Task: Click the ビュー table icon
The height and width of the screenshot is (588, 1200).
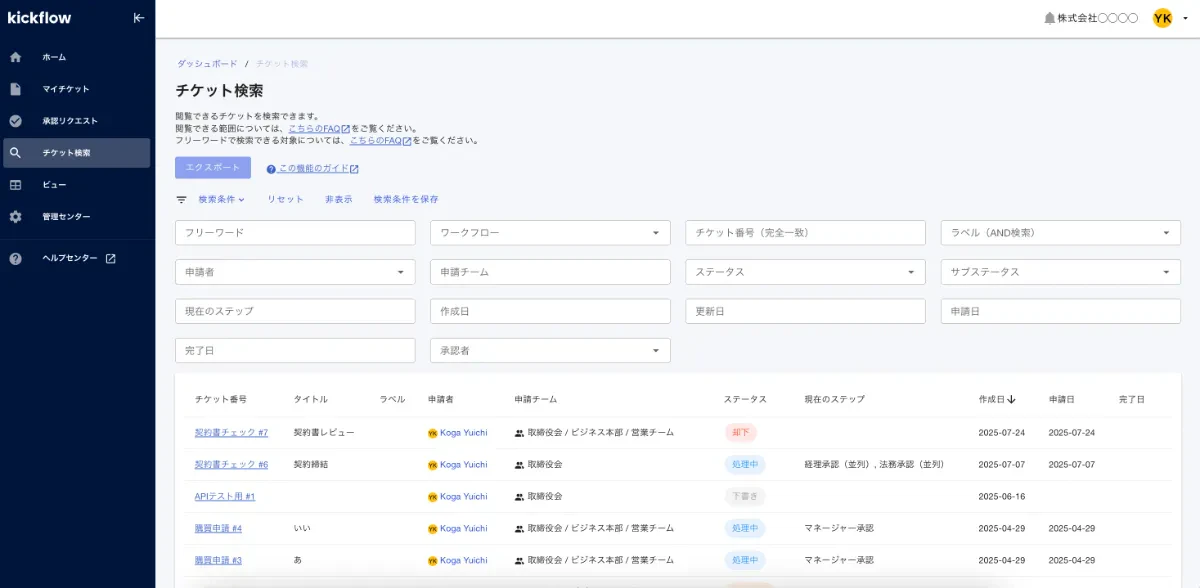Action: click(x=15, y=185)
